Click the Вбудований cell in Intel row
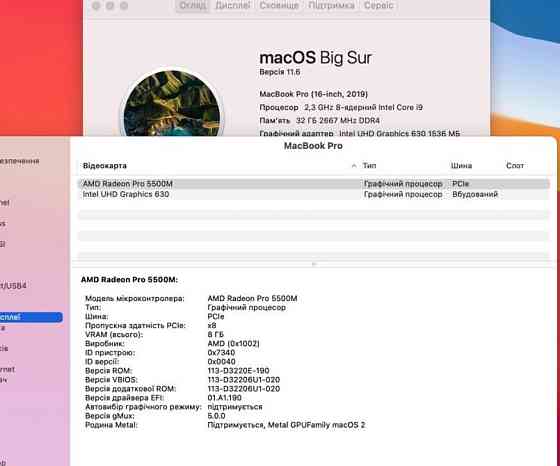 (475, 194)
